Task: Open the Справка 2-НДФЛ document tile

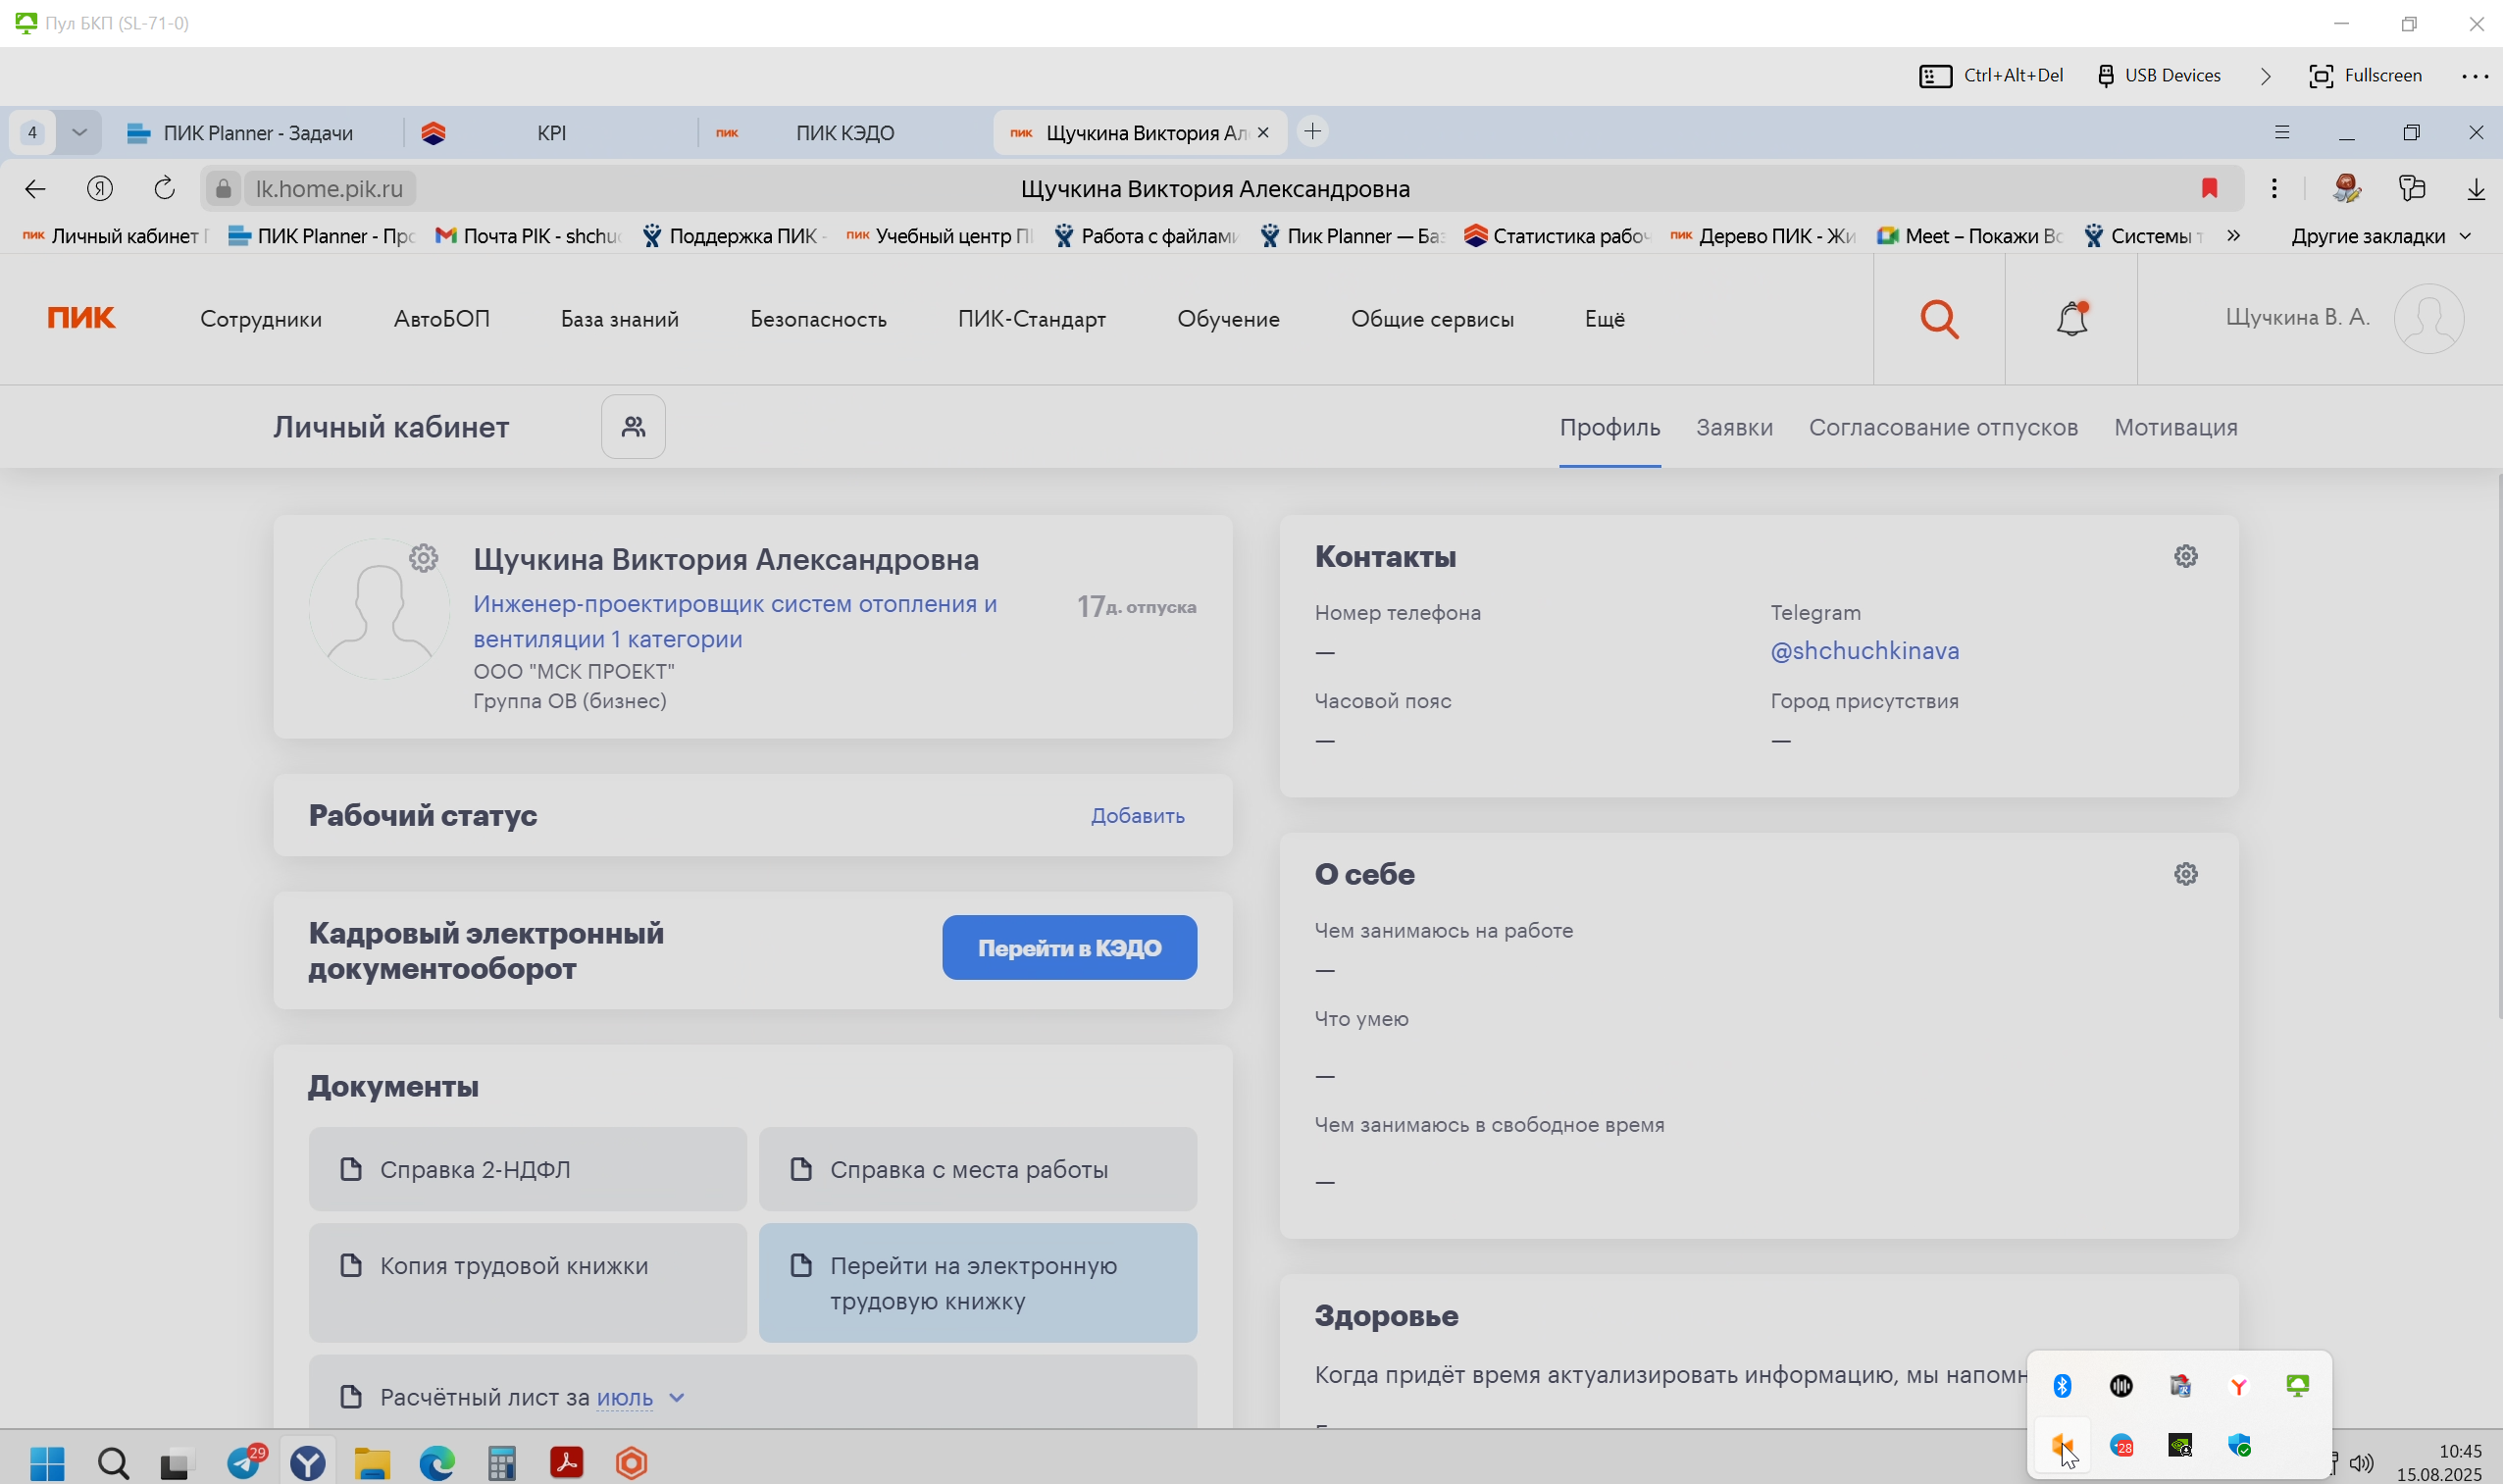Action: point(527,1169)
